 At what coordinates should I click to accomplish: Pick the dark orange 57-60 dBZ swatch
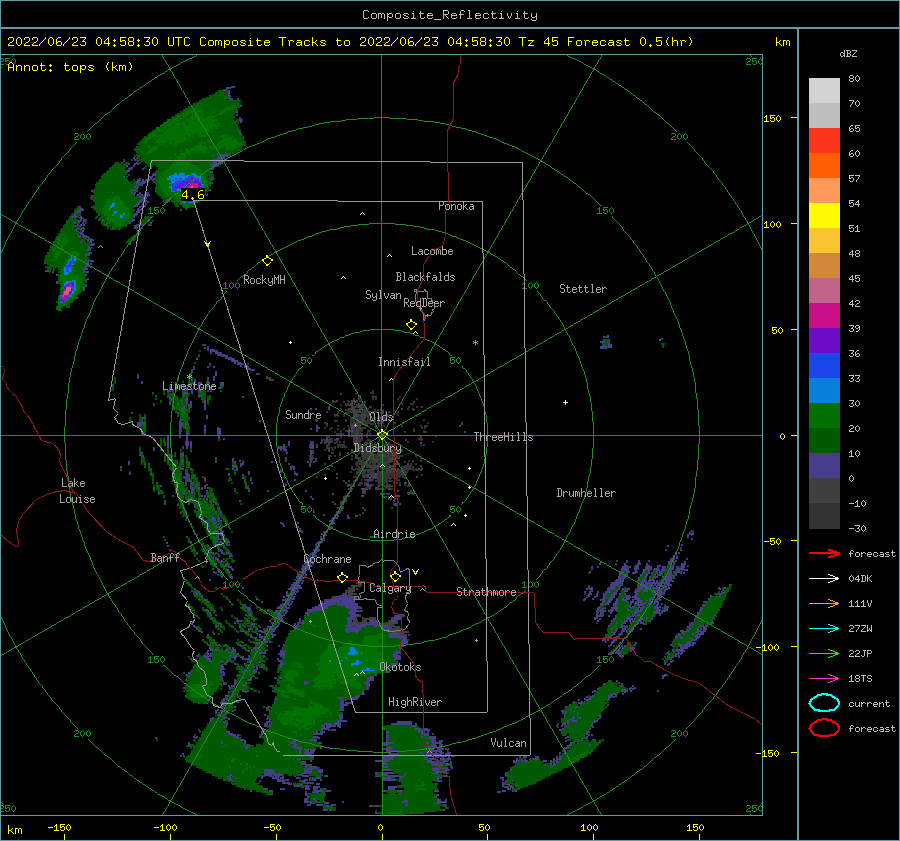click(x=824, y=166)
